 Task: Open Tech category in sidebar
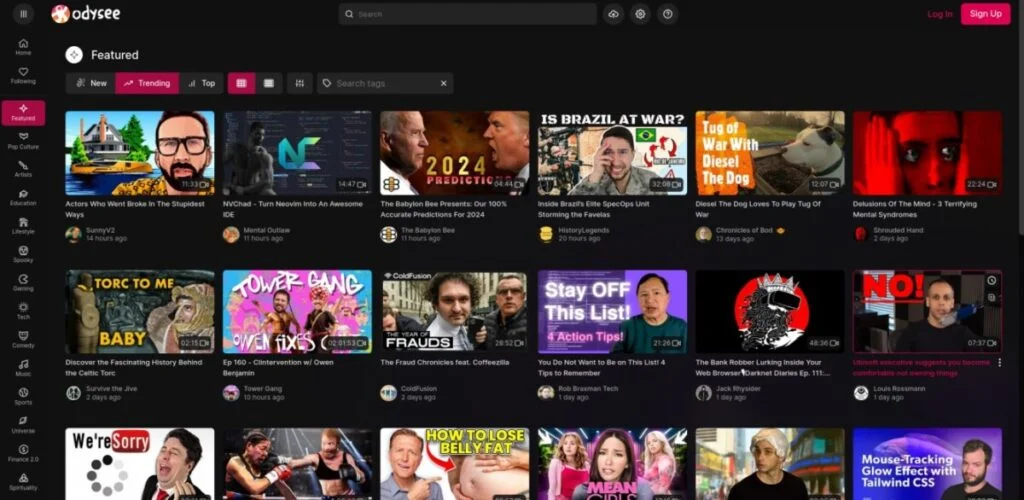tap(24, 311)
